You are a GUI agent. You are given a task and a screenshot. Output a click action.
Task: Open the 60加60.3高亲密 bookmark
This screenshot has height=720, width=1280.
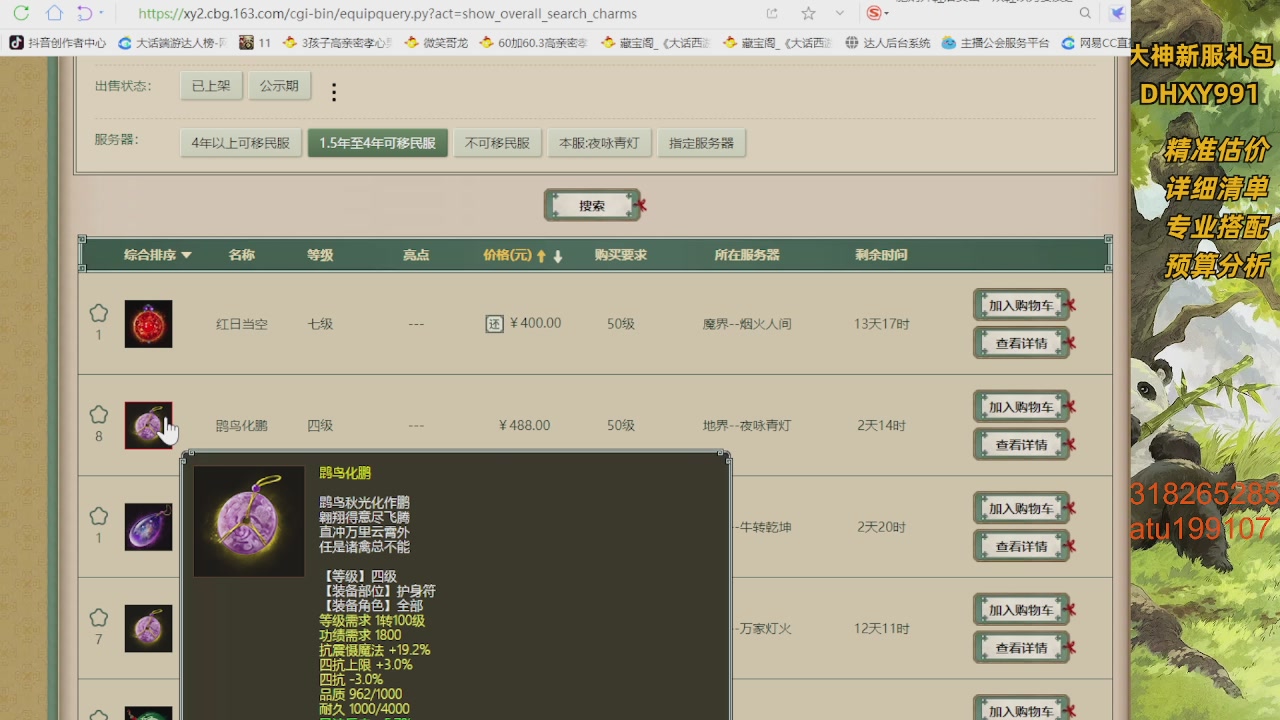[533, 43]
